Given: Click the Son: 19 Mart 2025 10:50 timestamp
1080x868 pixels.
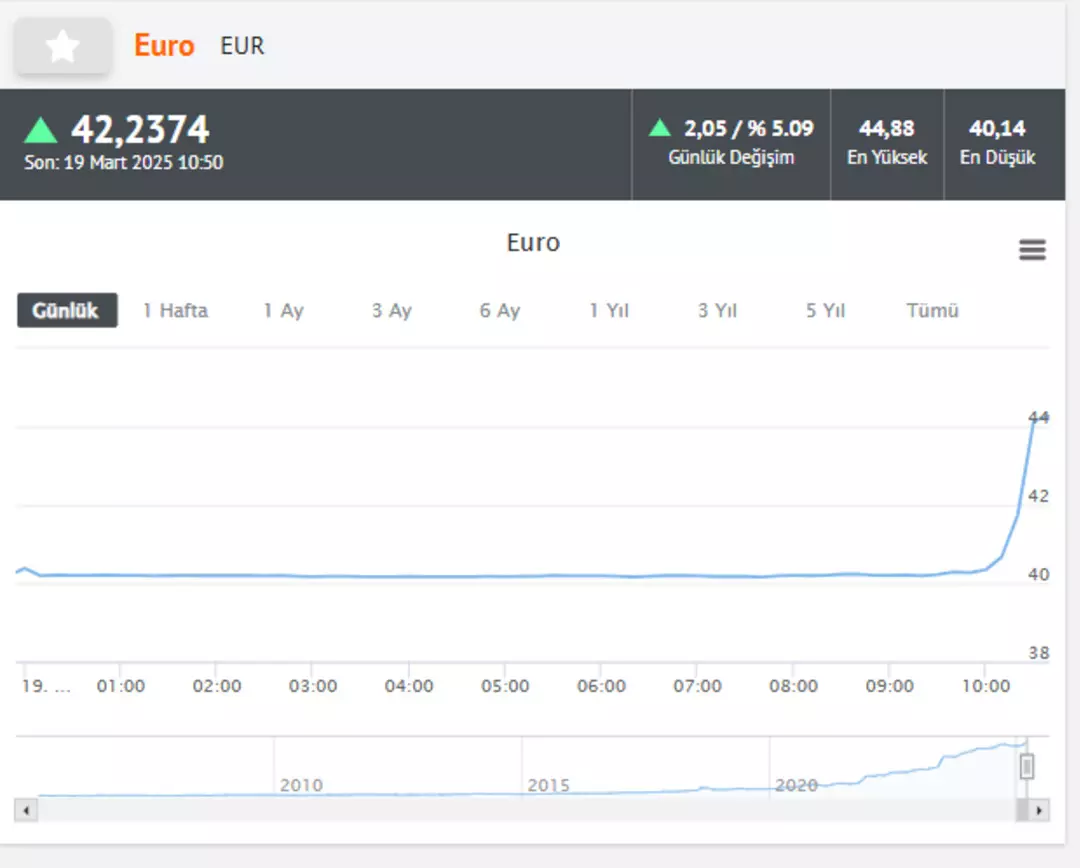Looking at the screenshot, I should pos(123,163).
